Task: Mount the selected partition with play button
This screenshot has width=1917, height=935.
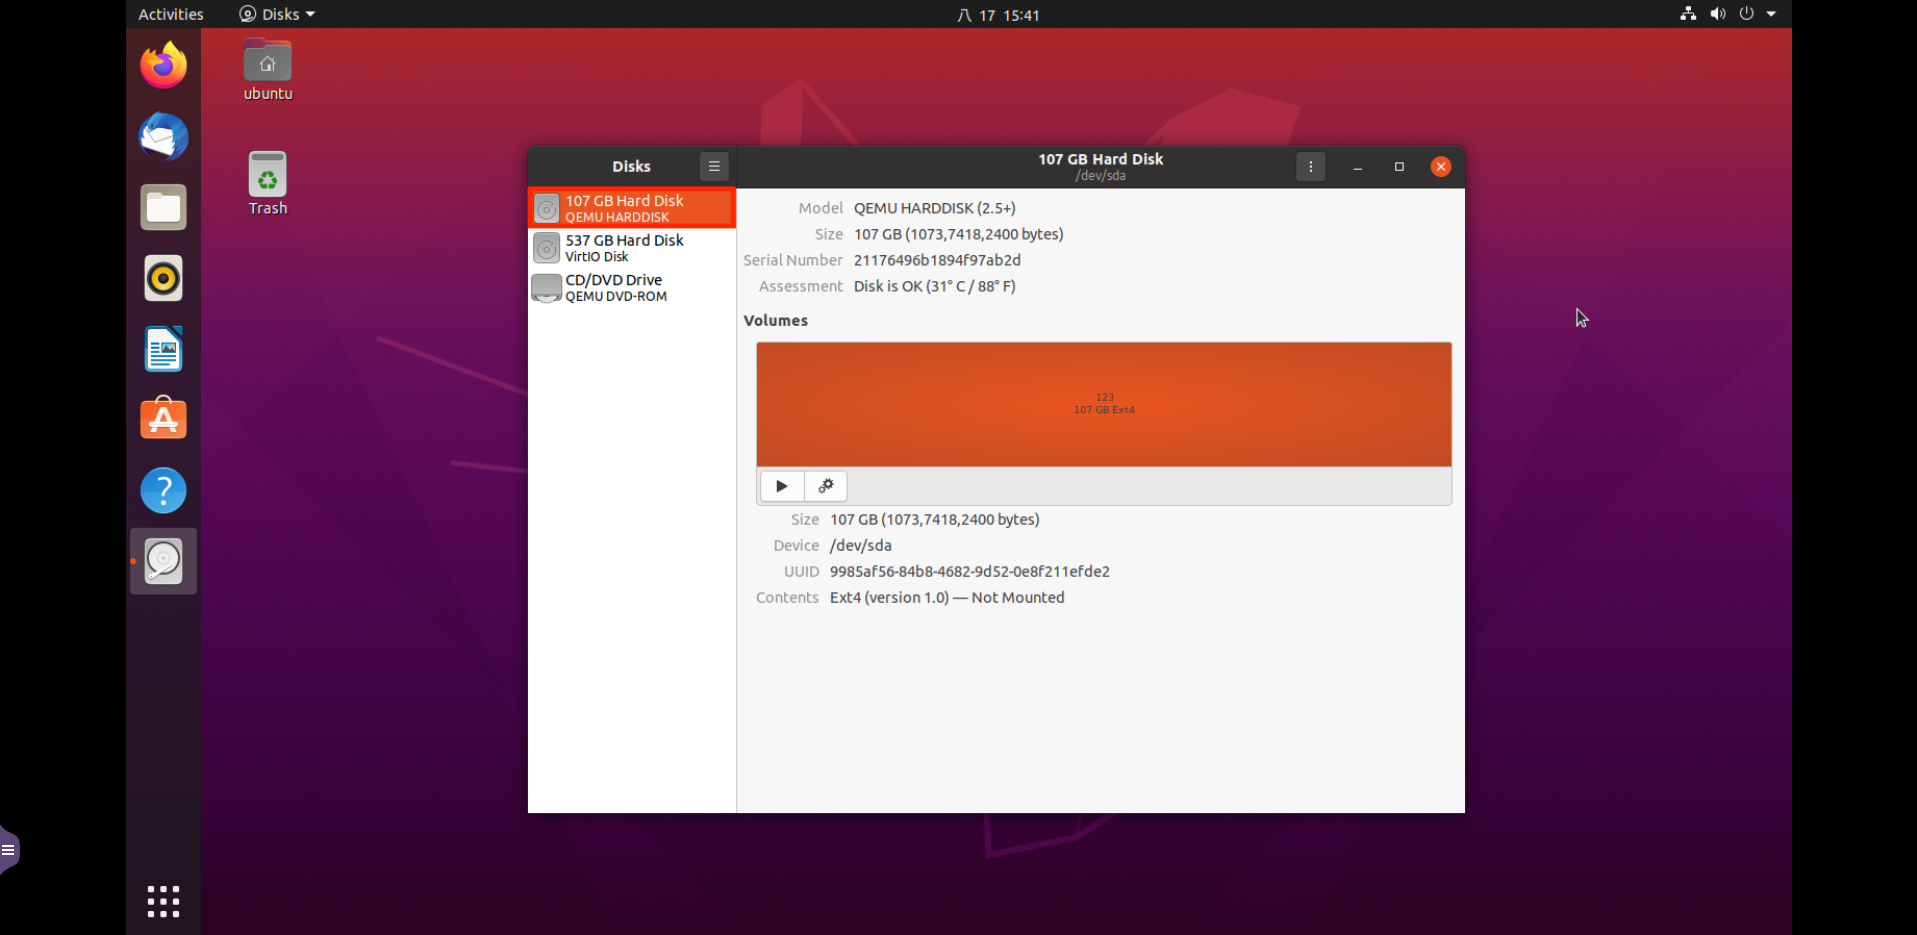Action: pos(782,486)
